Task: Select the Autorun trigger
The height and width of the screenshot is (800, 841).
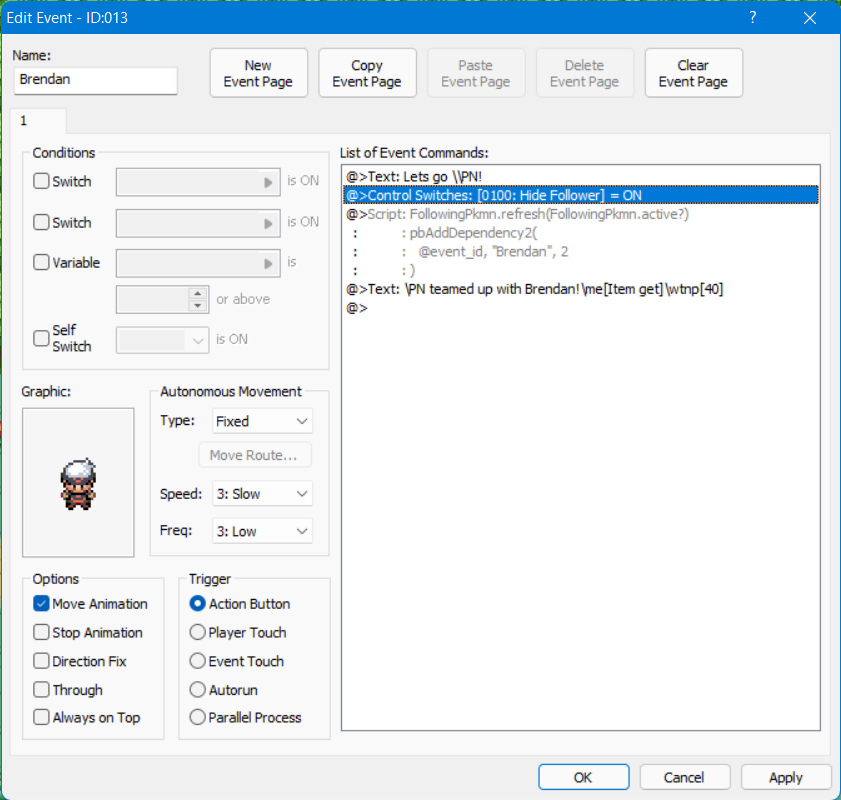Action: (x=198, y=690)
